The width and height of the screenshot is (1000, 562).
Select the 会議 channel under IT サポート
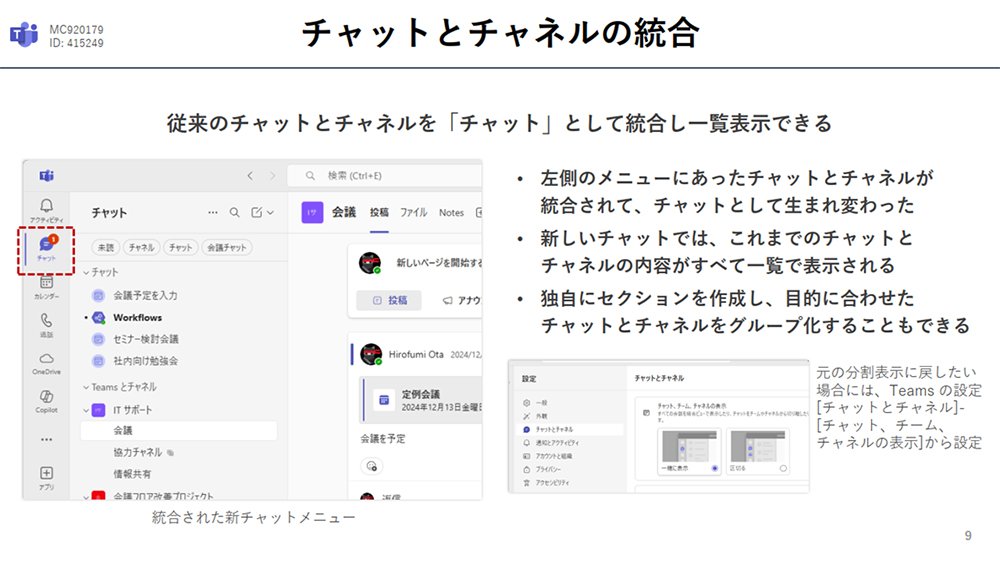(179, 431)
